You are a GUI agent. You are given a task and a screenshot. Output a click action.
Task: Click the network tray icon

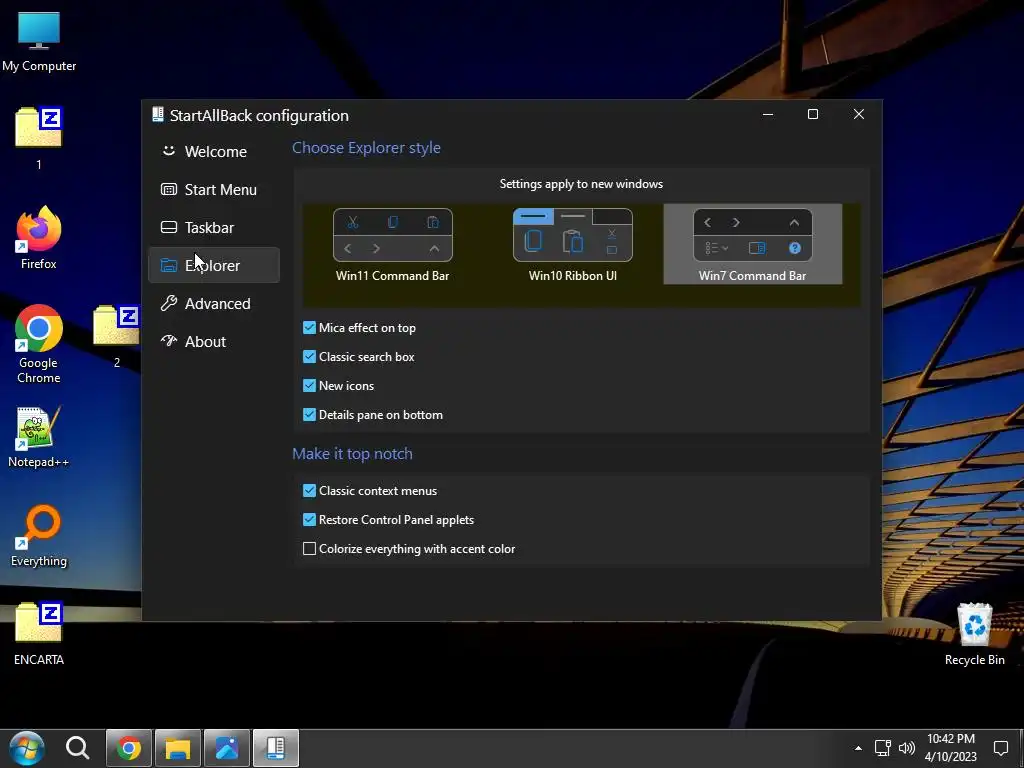tap(882, 748)
